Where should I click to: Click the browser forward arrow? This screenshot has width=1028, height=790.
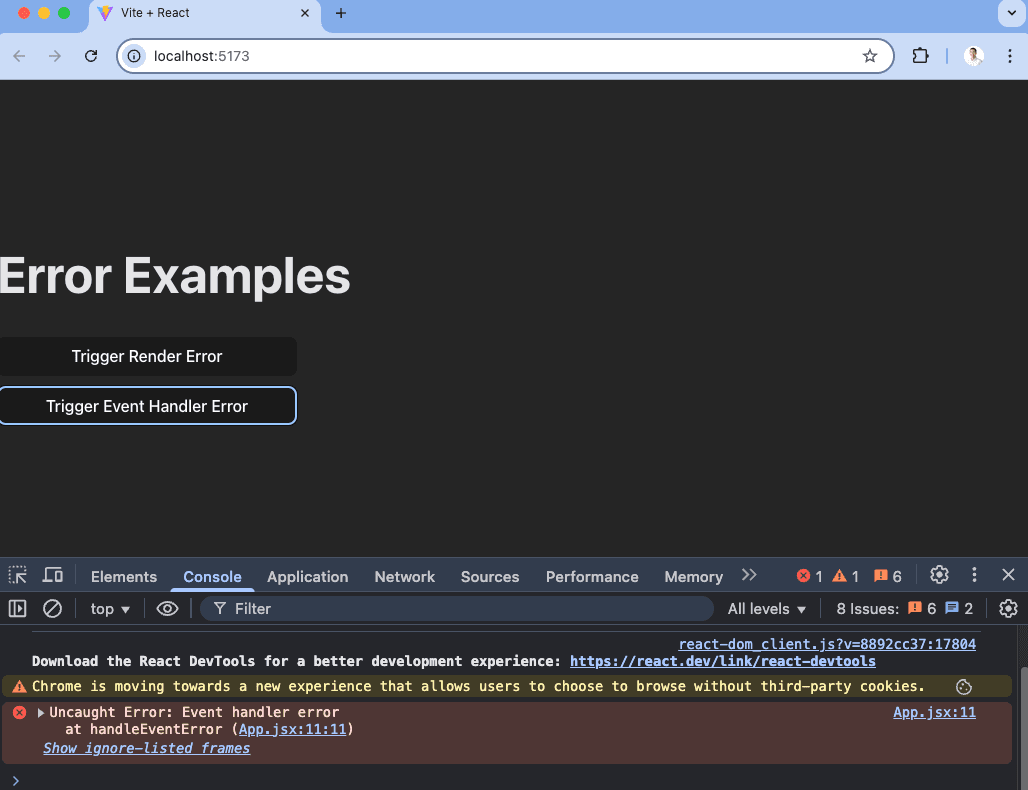[55, 56]
